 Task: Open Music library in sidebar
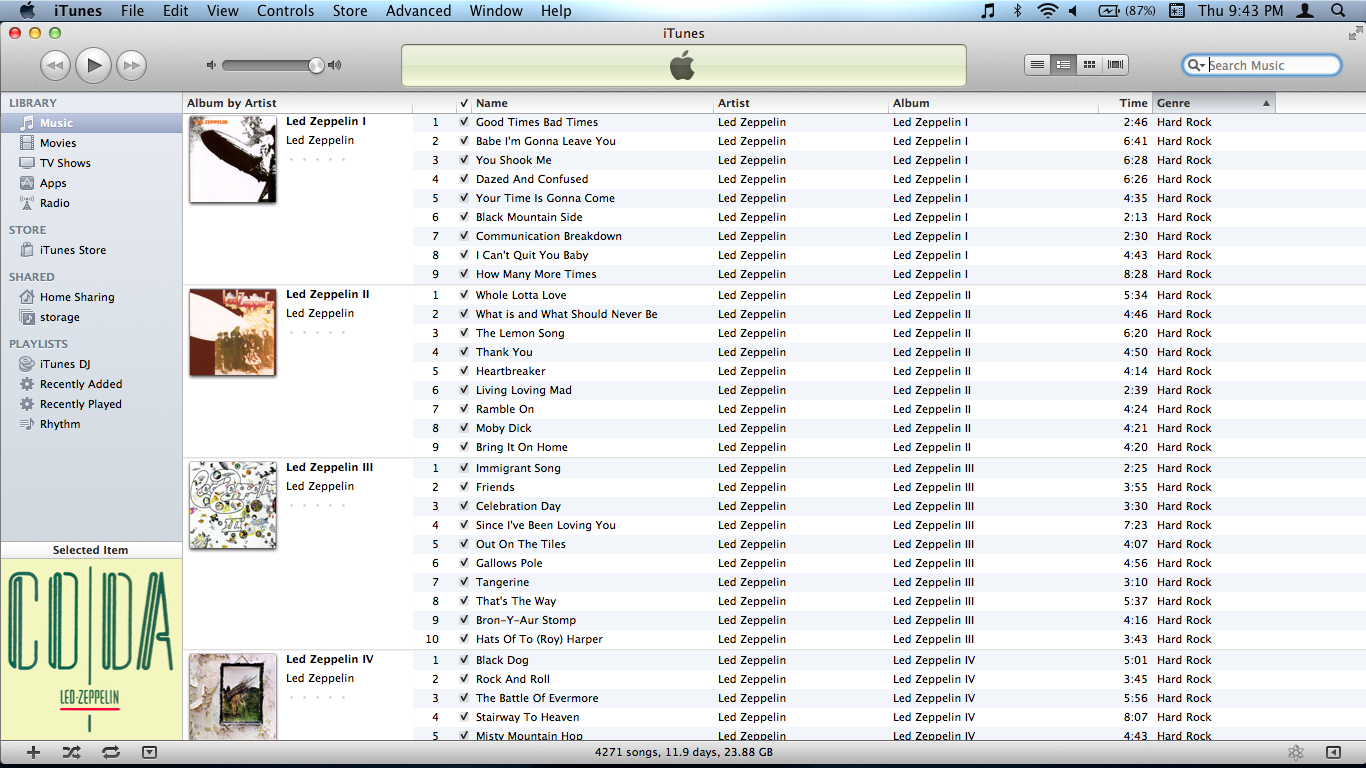click(91, 123)
